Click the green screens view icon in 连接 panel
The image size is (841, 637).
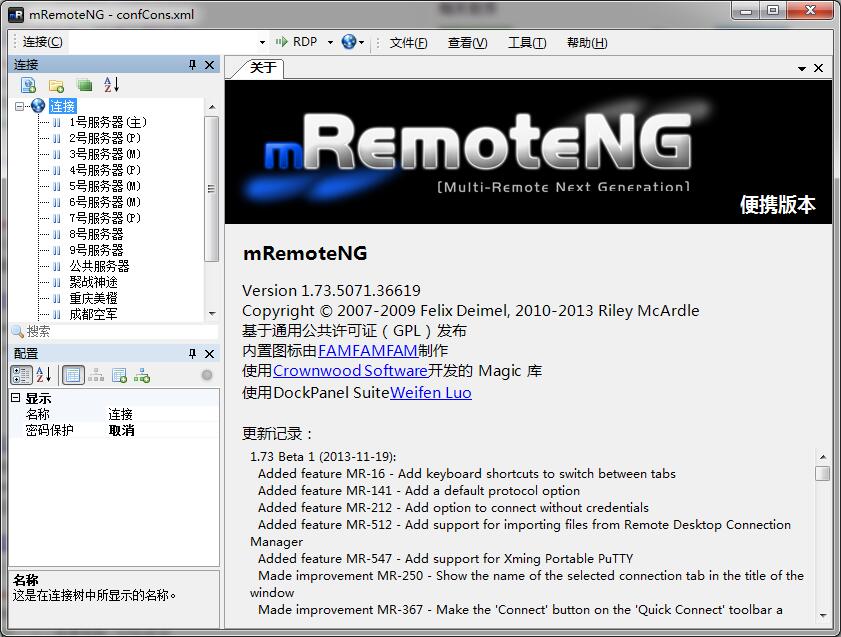tap(85, 85)
